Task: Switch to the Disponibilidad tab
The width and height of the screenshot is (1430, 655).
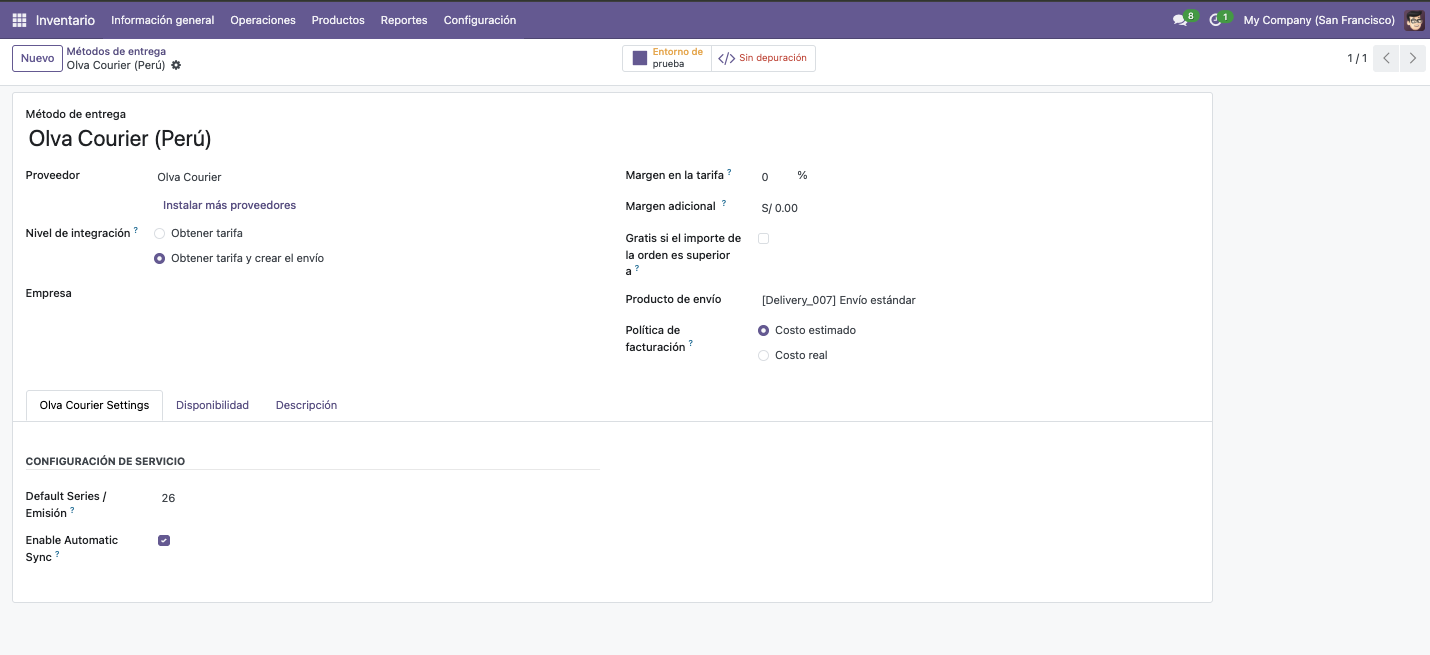Action: (212, 405)
